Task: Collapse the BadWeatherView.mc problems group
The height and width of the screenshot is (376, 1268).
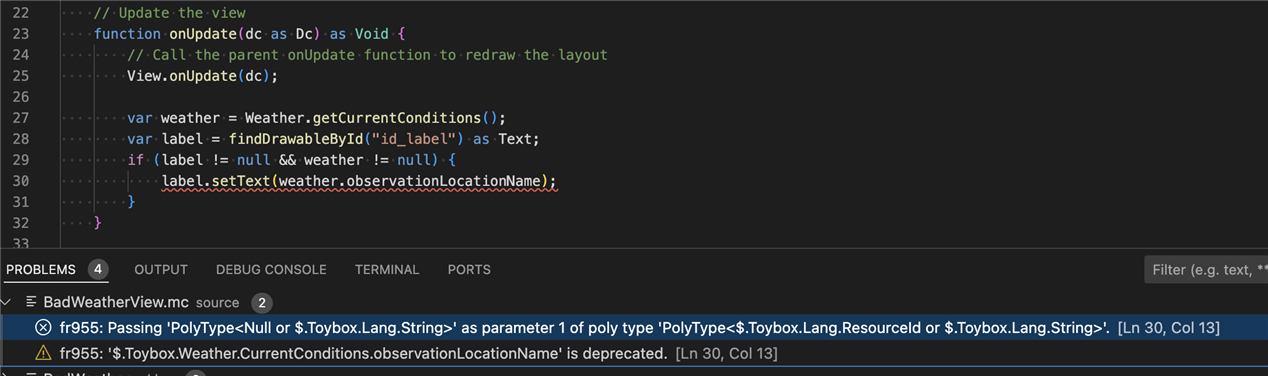Action: click(9, 302)
